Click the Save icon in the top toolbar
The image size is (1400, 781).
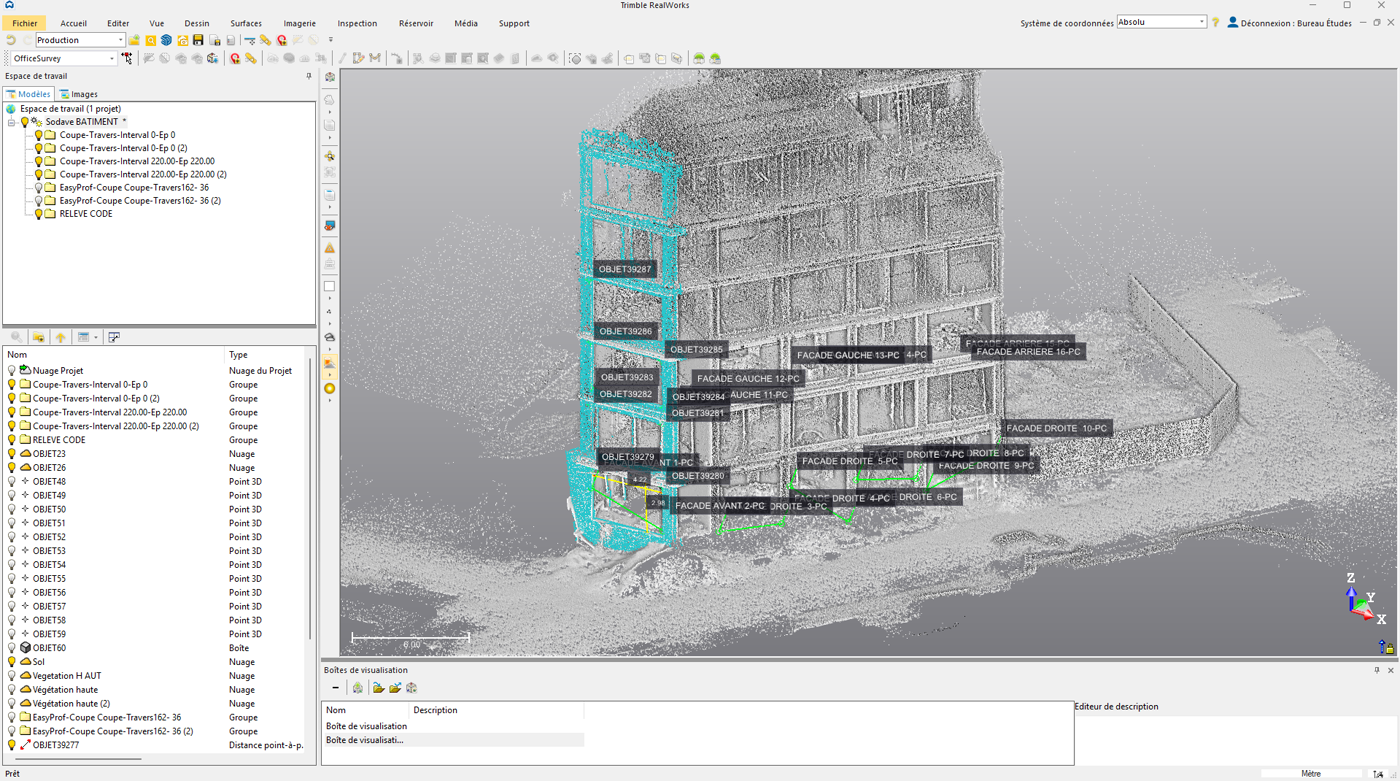(199, 40)
